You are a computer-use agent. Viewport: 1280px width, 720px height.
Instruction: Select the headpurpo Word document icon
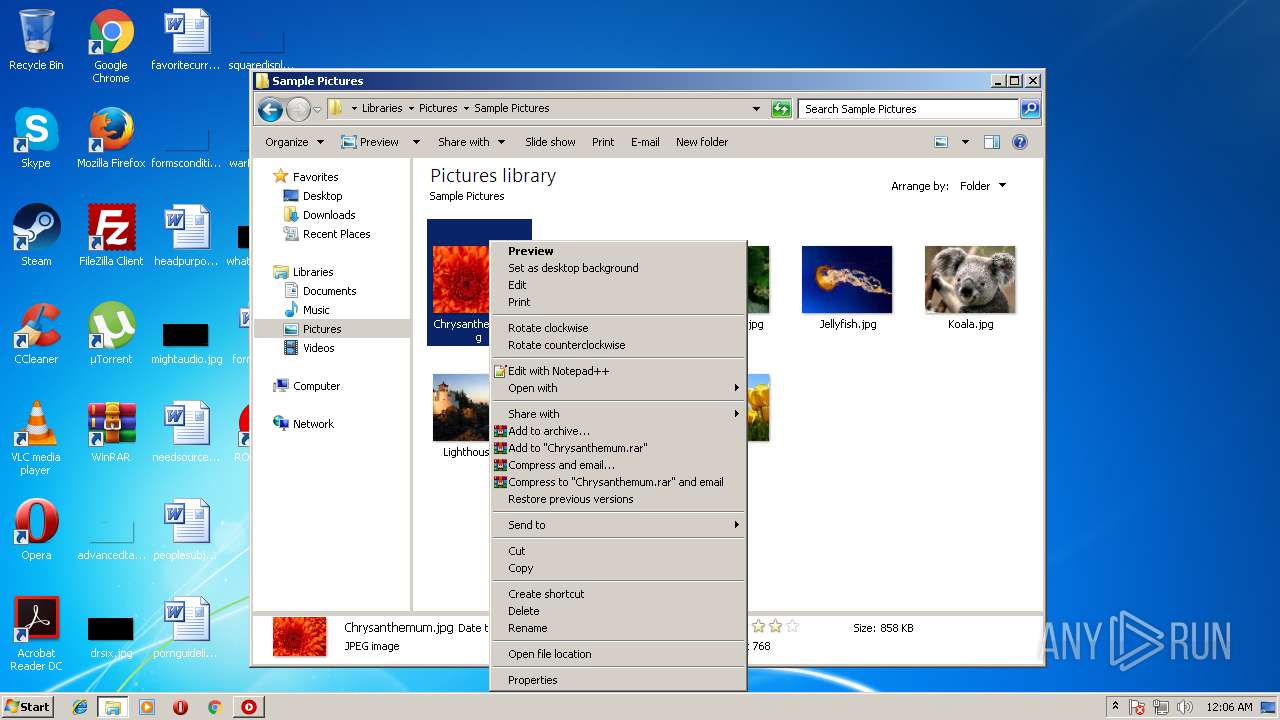[x=186, y=236]
